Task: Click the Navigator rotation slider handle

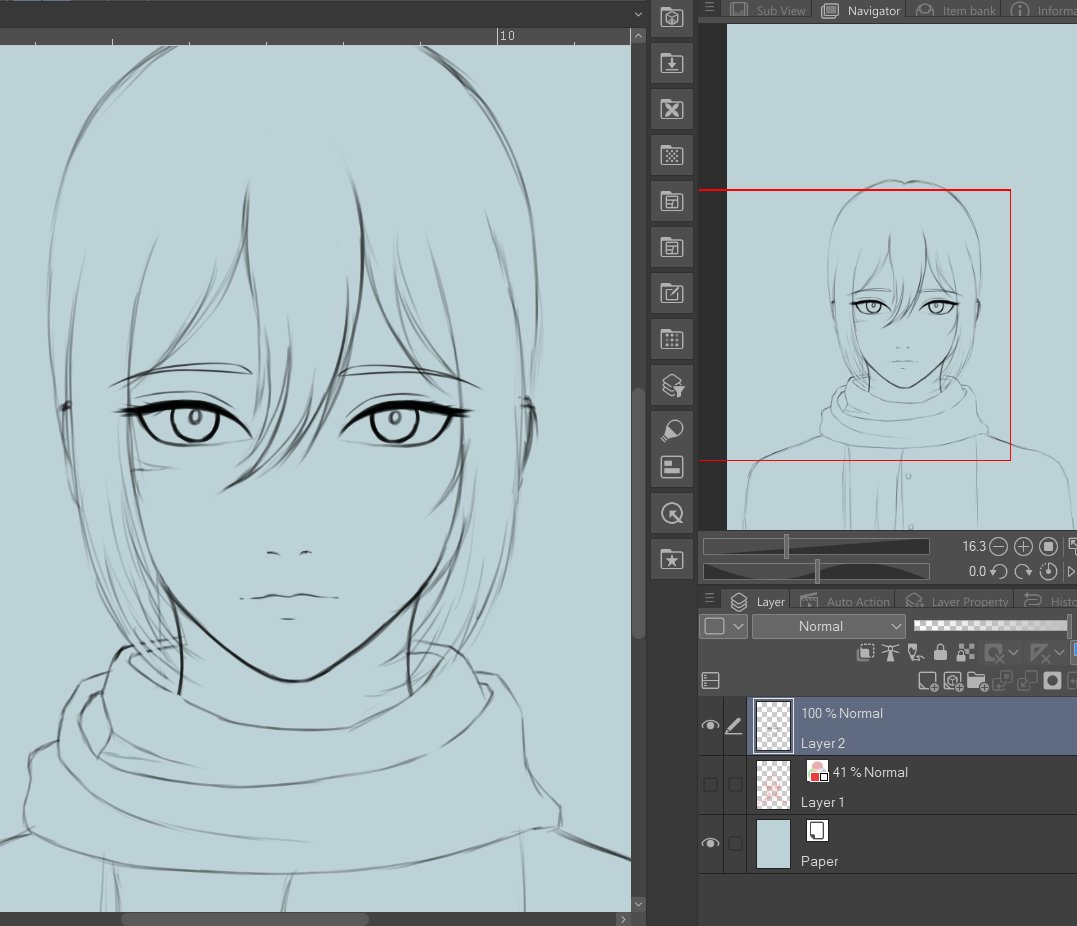Action: (817, 571)
